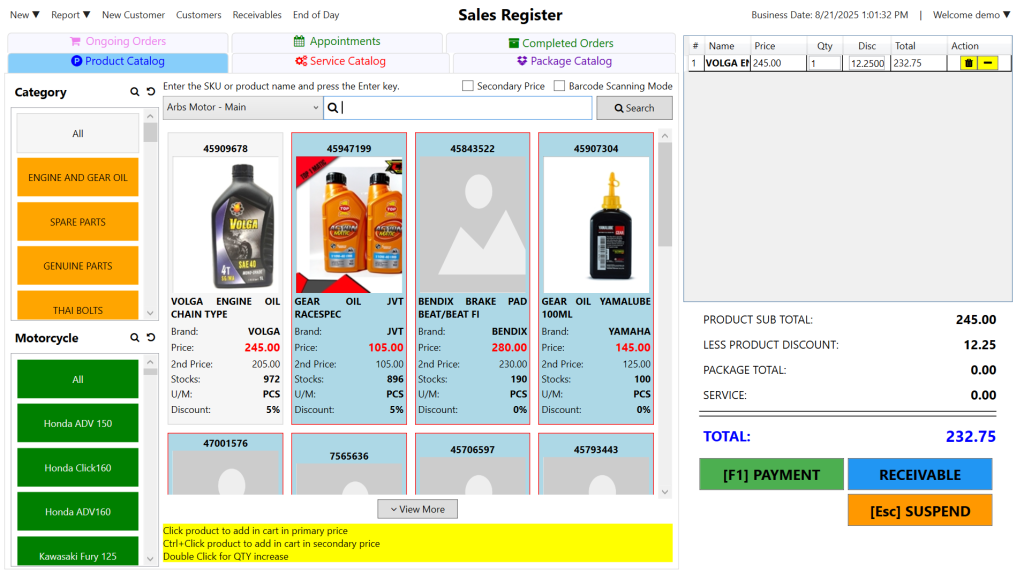Click the Esc SUSPEND button

[x=920, y=510]
